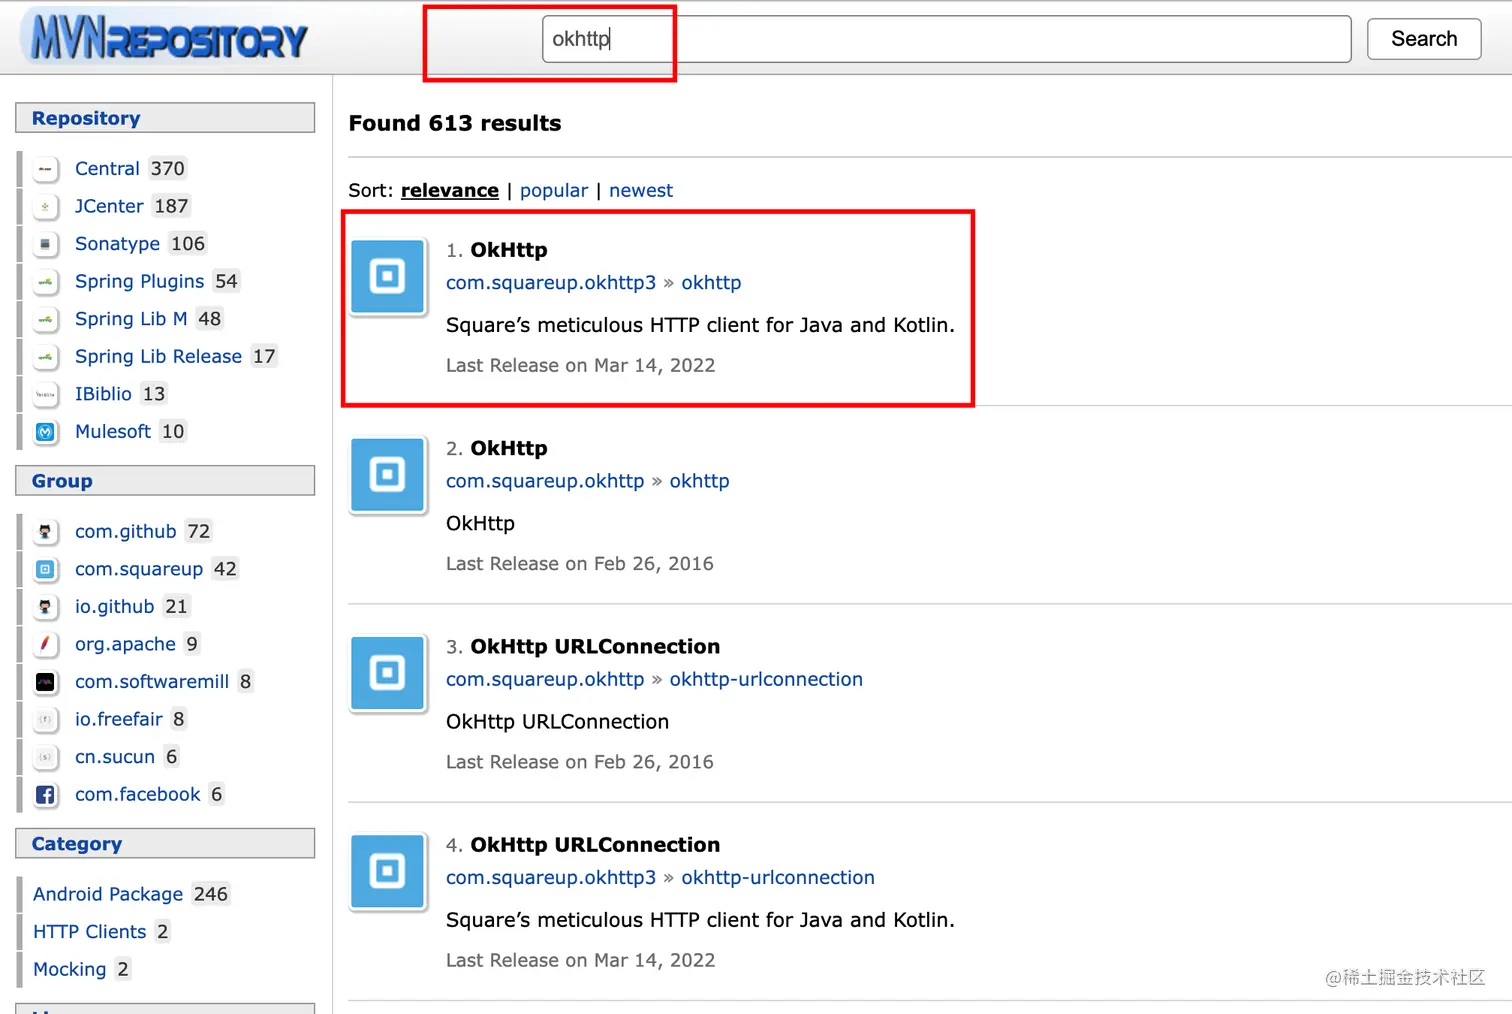1512x1014 pixels.
Task: Click the com.facebook group icon
Action: pos(45,795)
